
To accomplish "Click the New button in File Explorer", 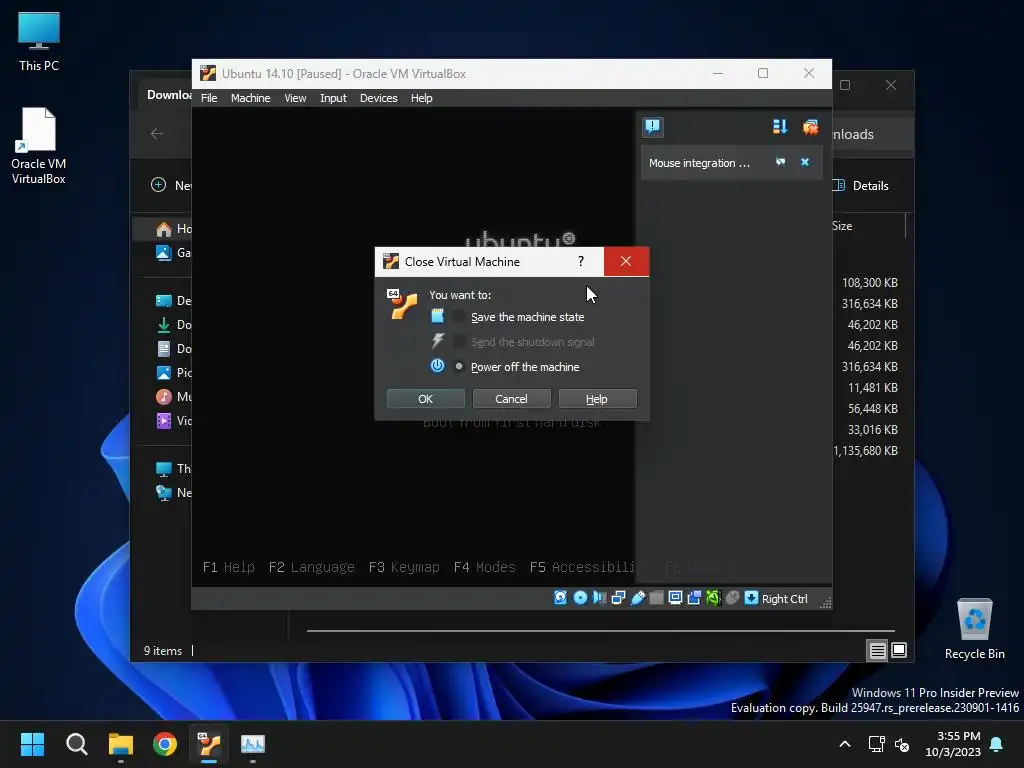I will click(x=171, y=185).
